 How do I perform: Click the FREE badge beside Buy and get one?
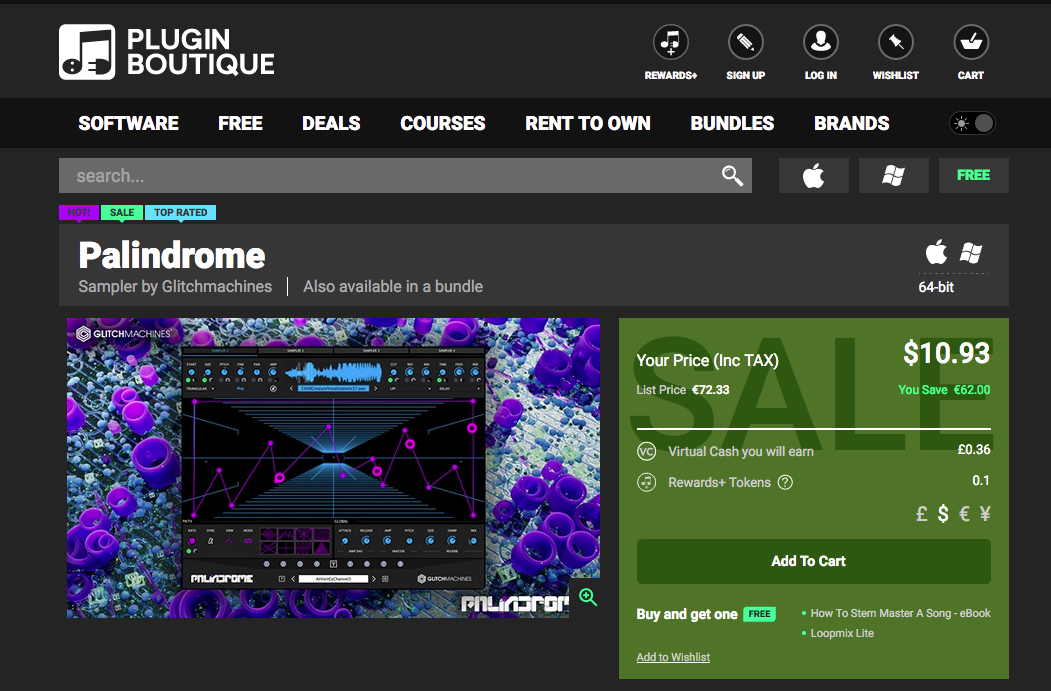tap(759, 614)
